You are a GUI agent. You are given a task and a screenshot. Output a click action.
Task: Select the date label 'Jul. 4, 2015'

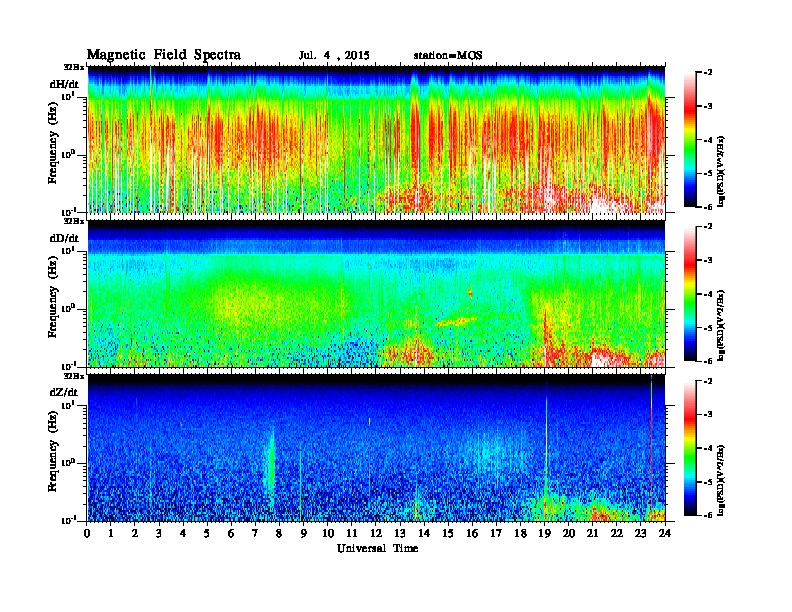(x=334, y=56)
